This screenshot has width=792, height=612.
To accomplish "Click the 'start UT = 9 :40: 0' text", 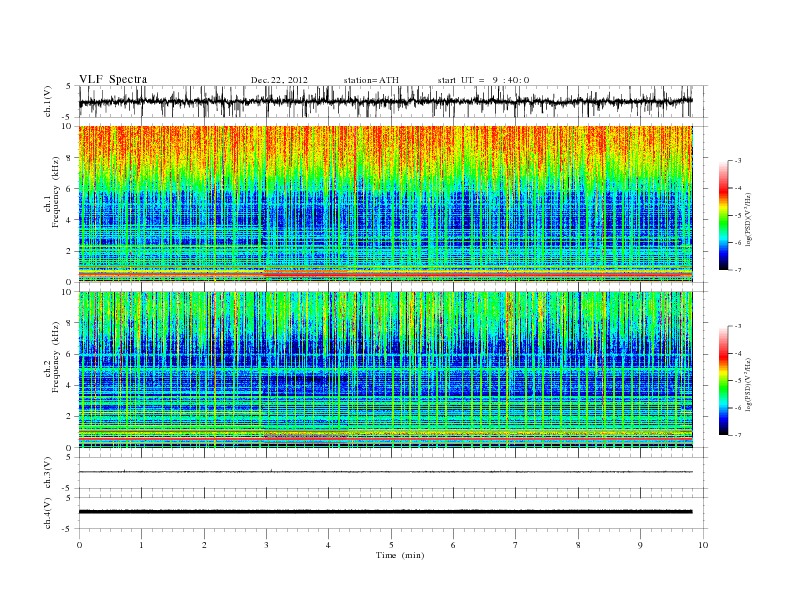I will (x=483, y=80).
